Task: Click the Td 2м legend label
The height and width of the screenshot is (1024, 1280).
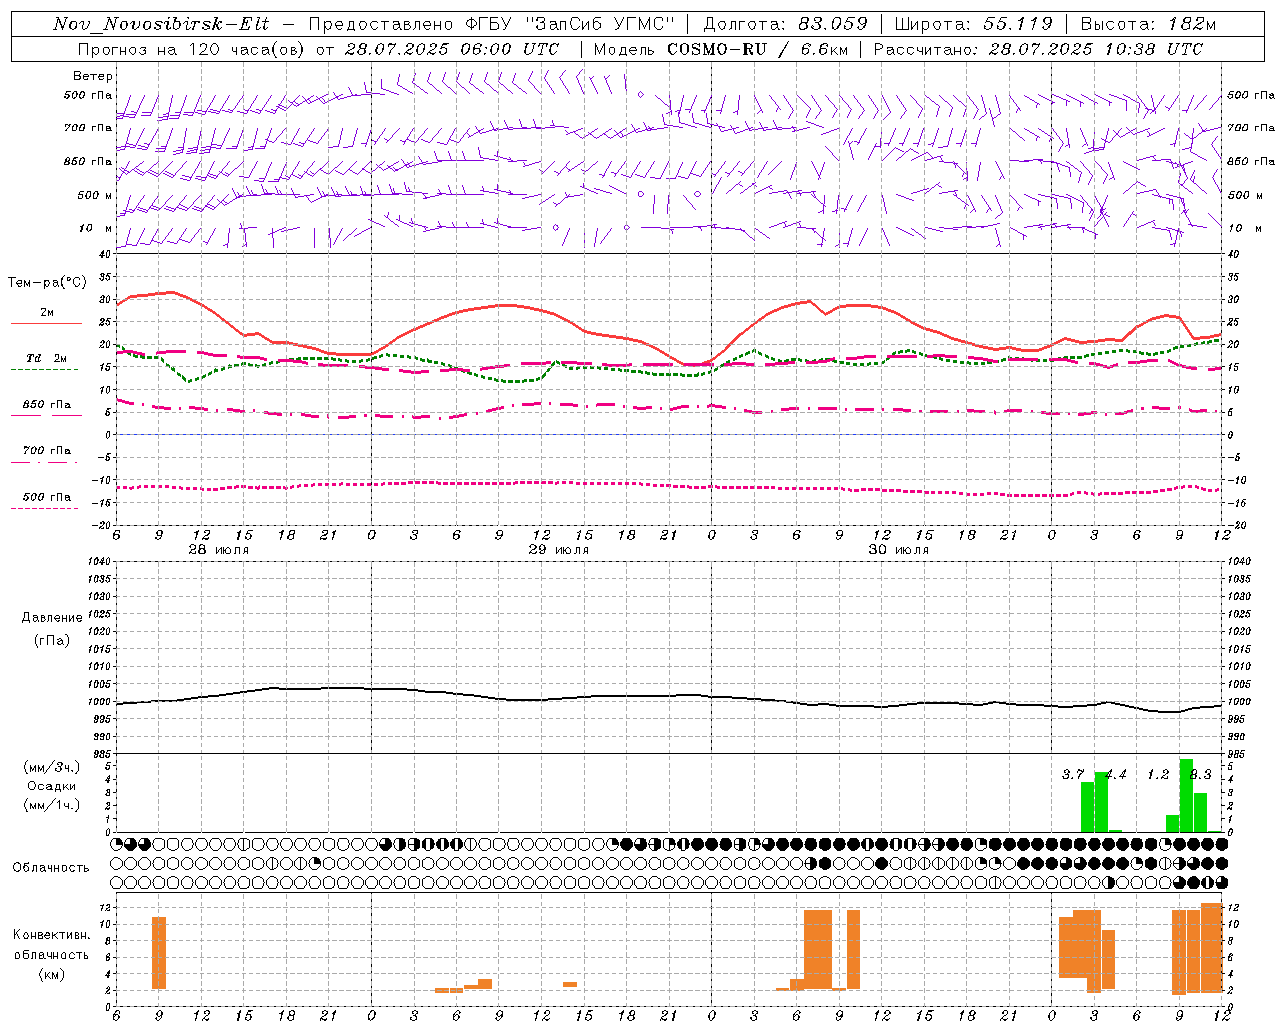Action: point(47,358)
